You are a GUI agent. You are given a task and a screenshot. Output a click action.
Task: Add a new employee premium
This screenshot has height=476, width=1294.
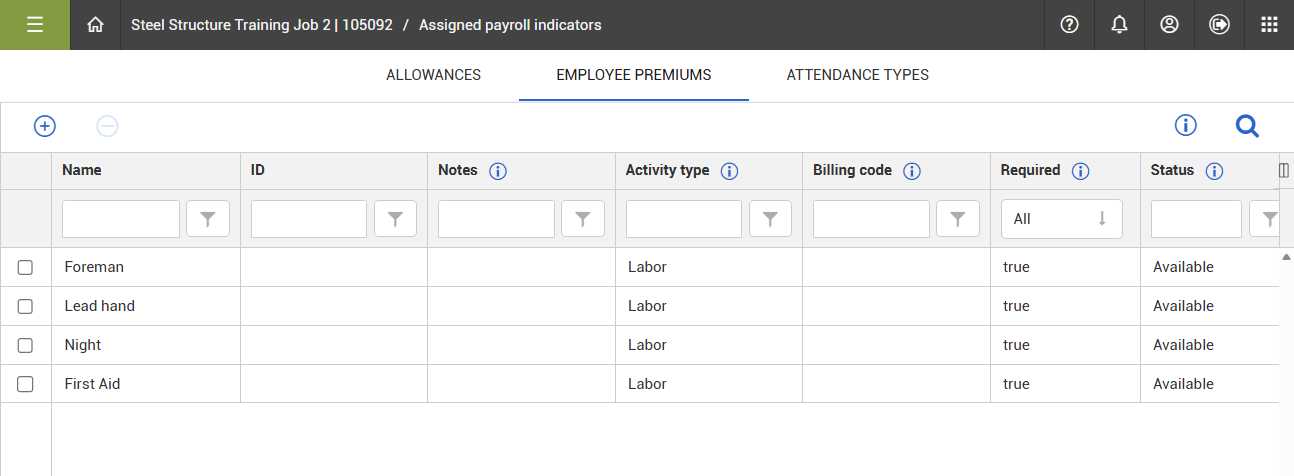45,126
